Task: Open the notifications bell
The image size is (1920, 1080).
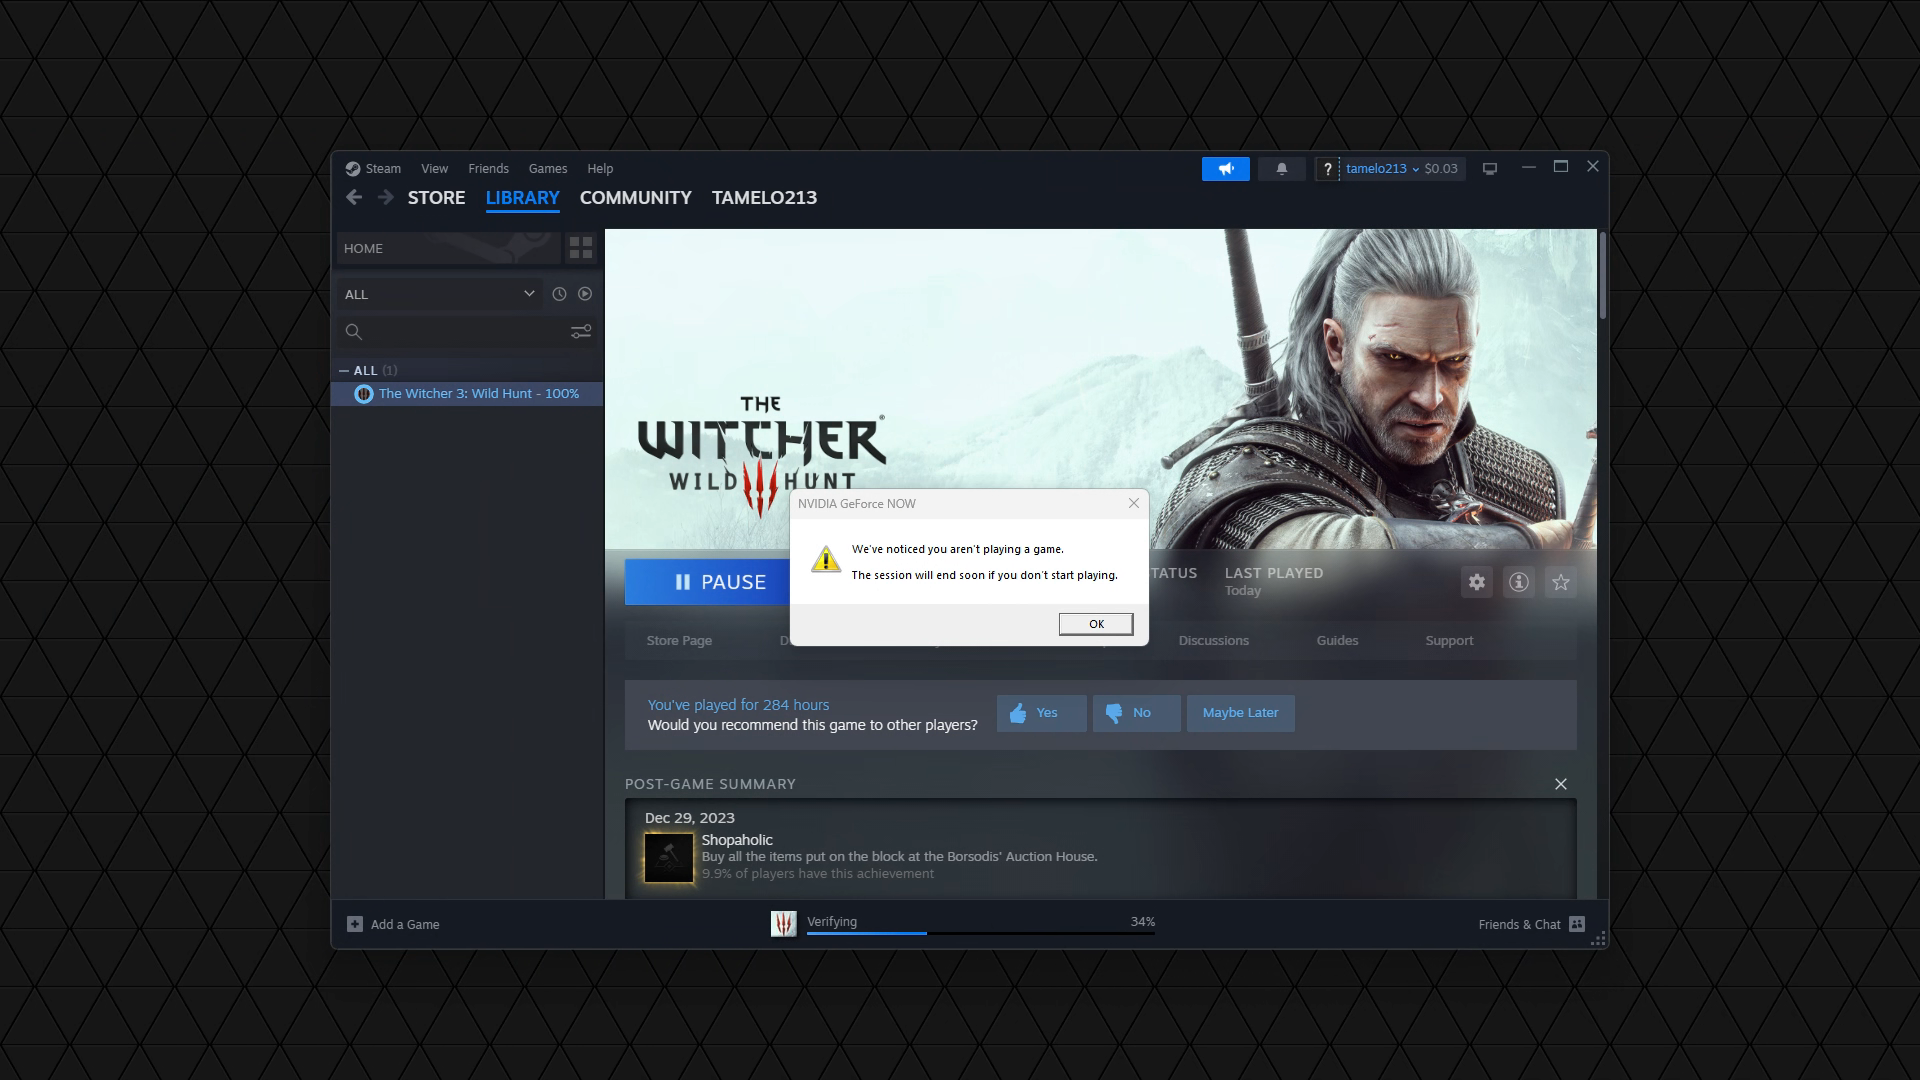Action: click(x=1281, y=169)
